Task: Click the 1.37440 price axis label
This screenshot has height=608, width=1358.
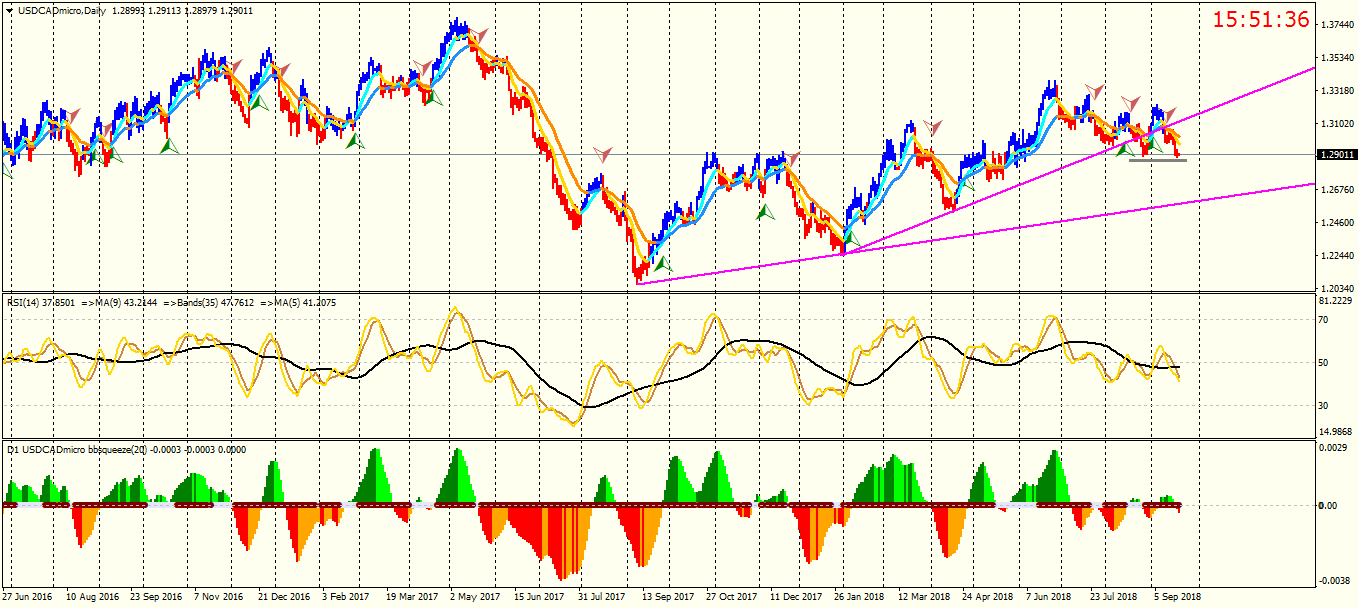Action: coord(1338,24)
